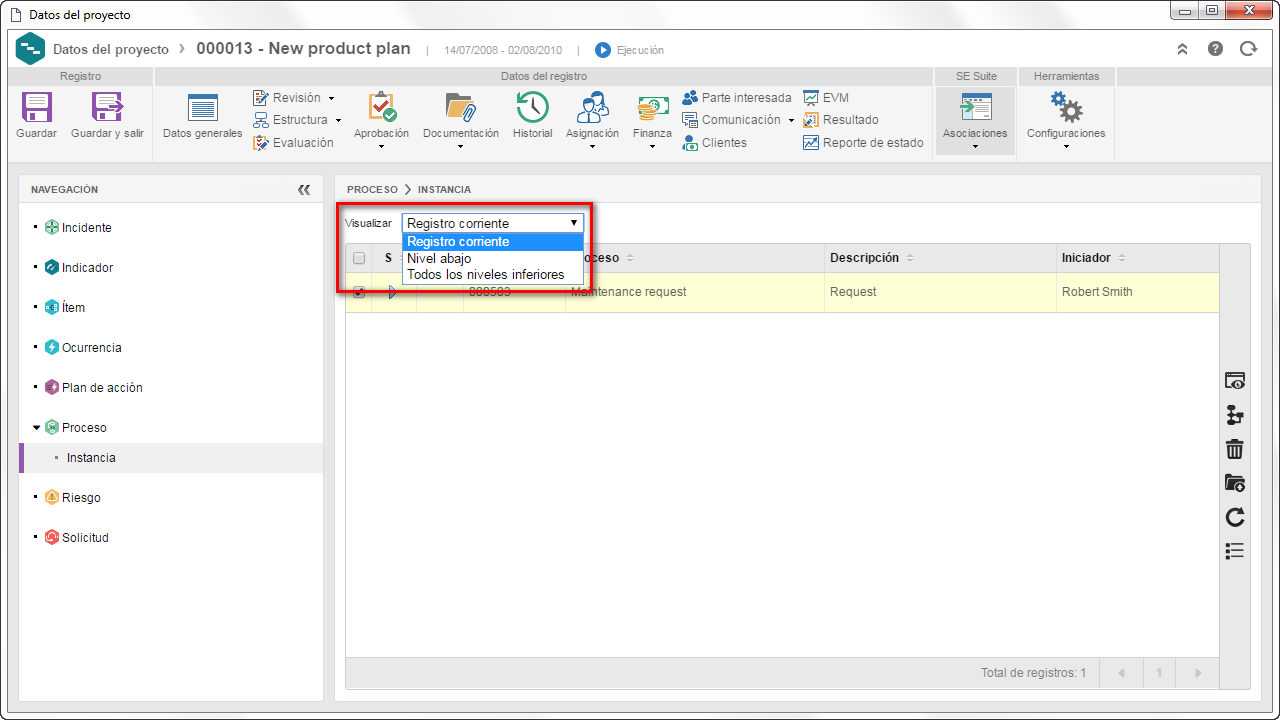Image resolution: width=1280 pixels, height=720 pixels.
Task: Collapse the header with double chevron up
Action: tap(1182, 49)
